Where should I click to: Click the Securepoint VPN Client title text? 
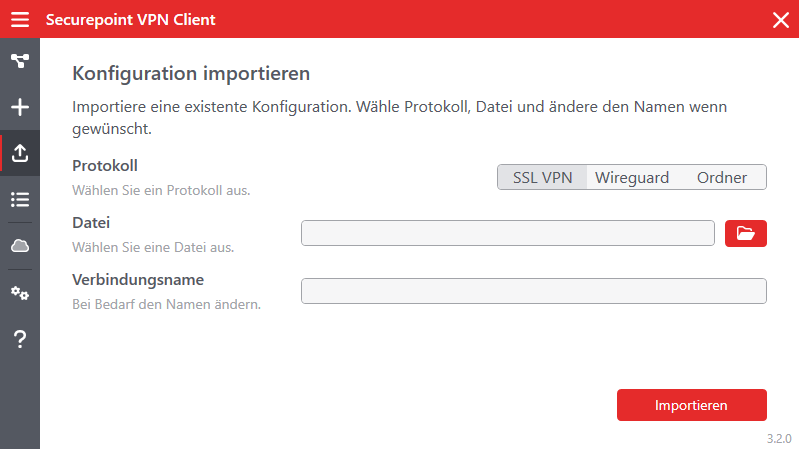[x=130, y=19]
